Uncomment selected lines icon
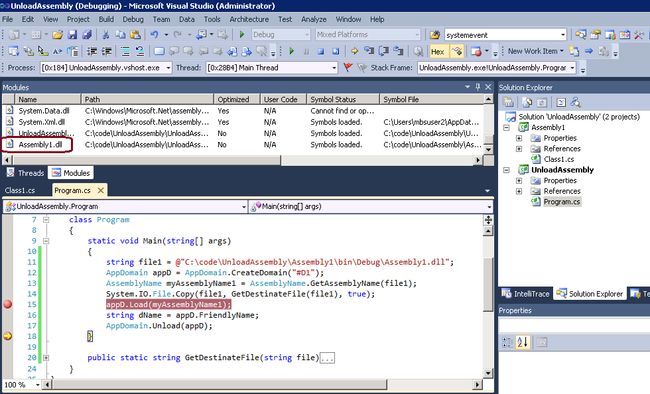Viewport: 650px width, 394px height. (x=140, y=51)
